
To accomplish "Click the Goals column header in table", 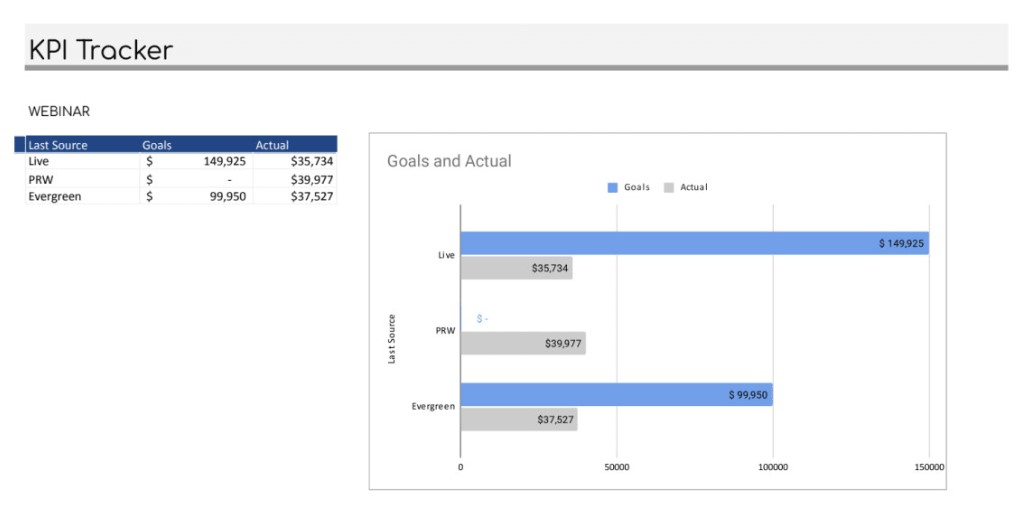I will tap(157, 145).
